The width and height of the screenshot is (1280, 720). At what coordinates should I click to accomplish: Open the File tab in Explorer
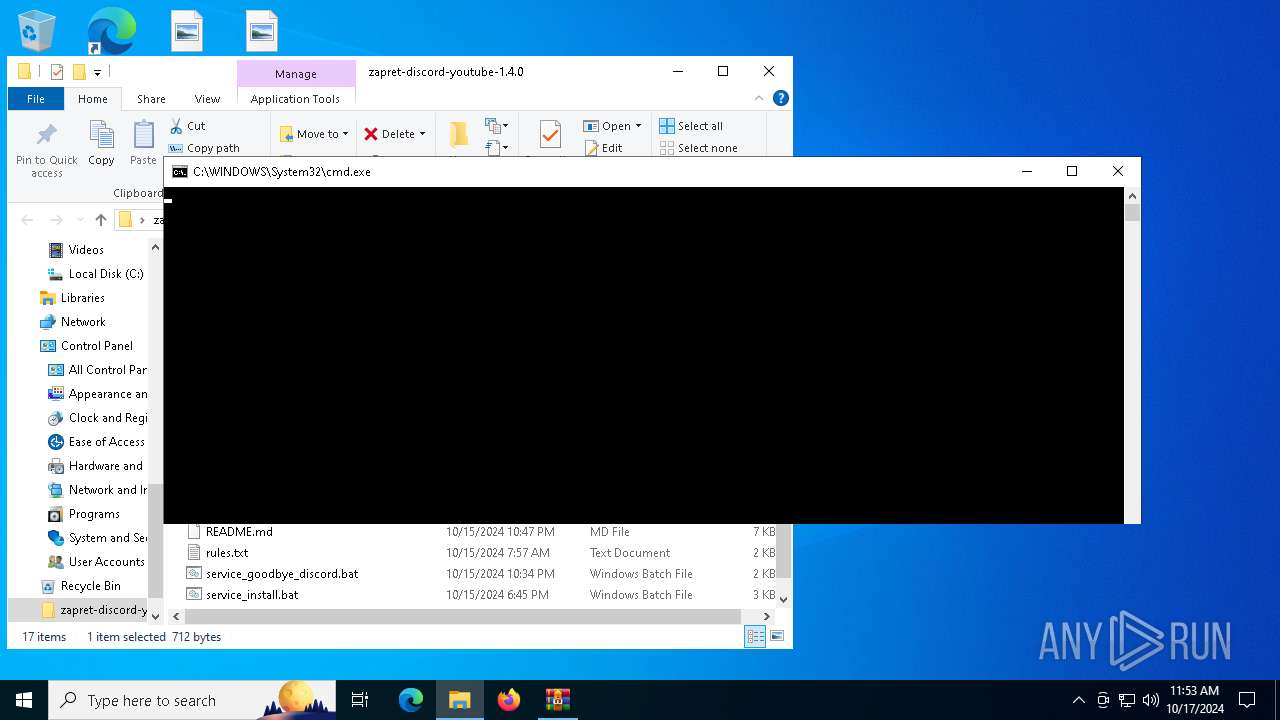click(36, 99)
